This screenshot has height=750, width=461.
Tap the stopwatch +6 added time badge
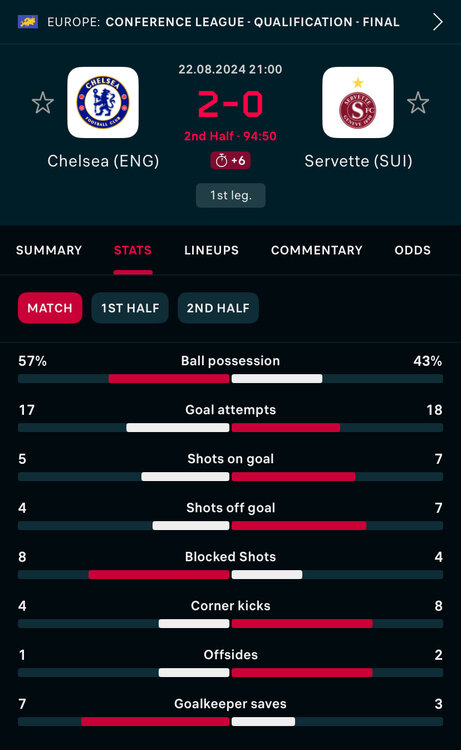230,161
